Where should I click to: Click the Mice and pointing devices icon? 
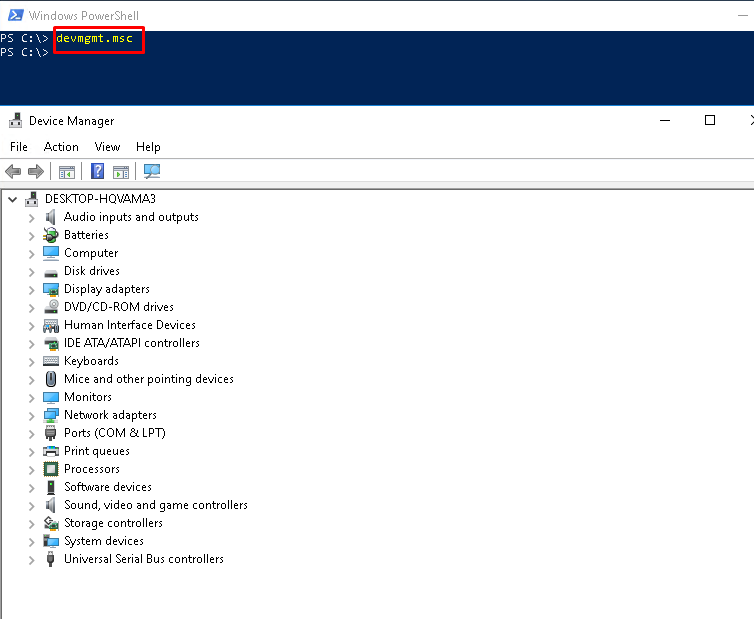click(x=50, y=379)
